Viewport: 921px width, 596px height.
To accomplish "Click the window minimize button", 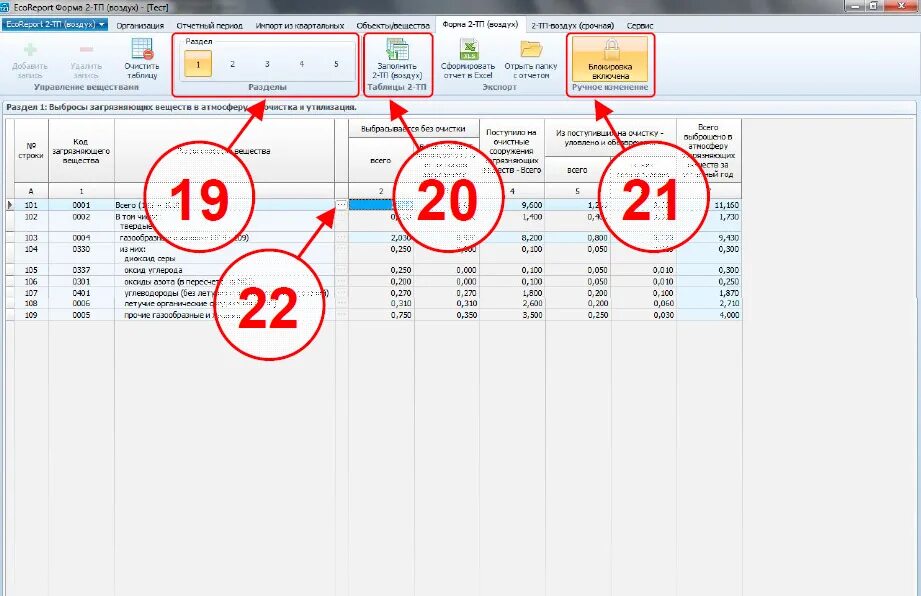I will point(856,6).
